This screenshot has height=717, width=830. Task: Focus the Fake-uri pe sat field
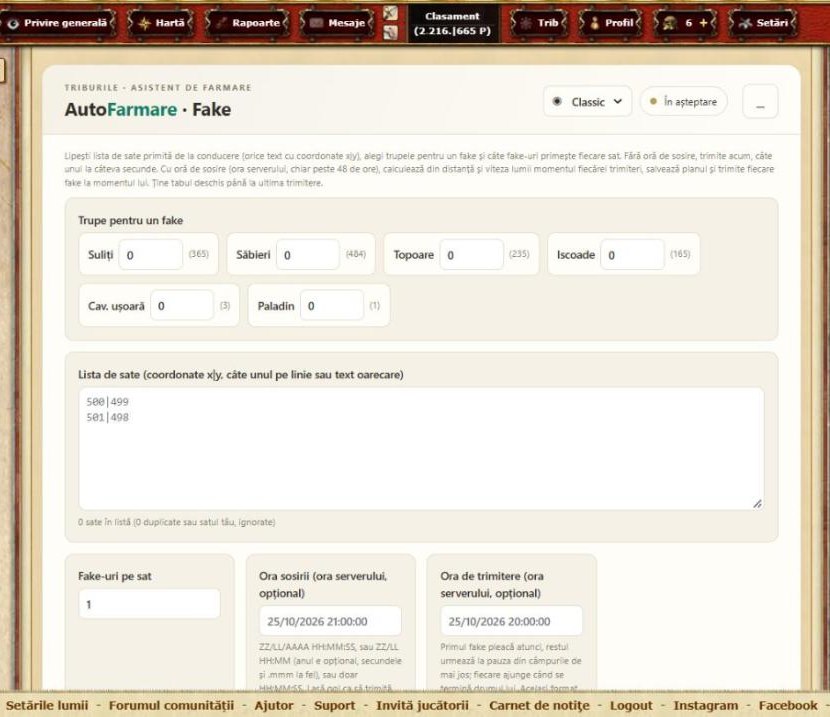point(149,604)
